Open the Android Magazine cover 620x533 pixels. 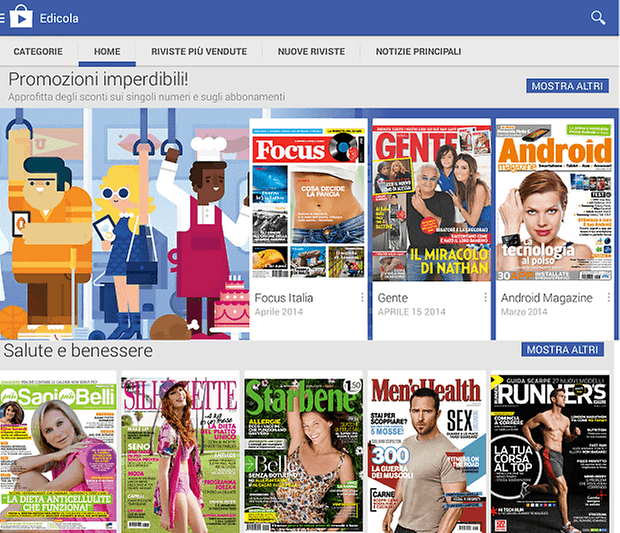click(555, 203)
